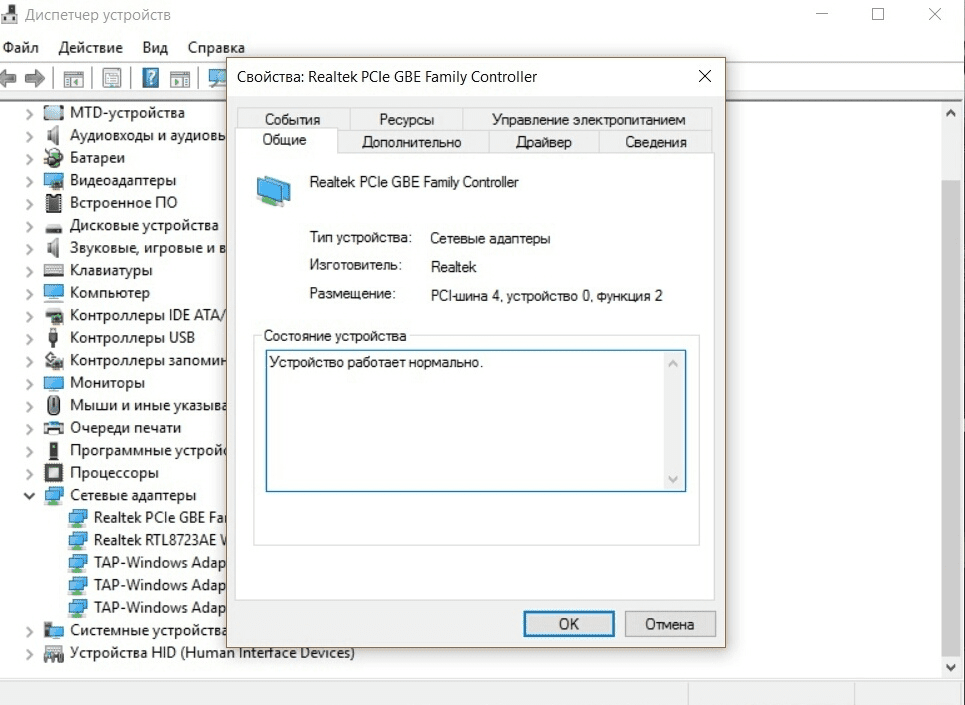This screenshot has height=705, width=965.
Task: Switch to the Ресурсы tab
Action: (406, 119)
